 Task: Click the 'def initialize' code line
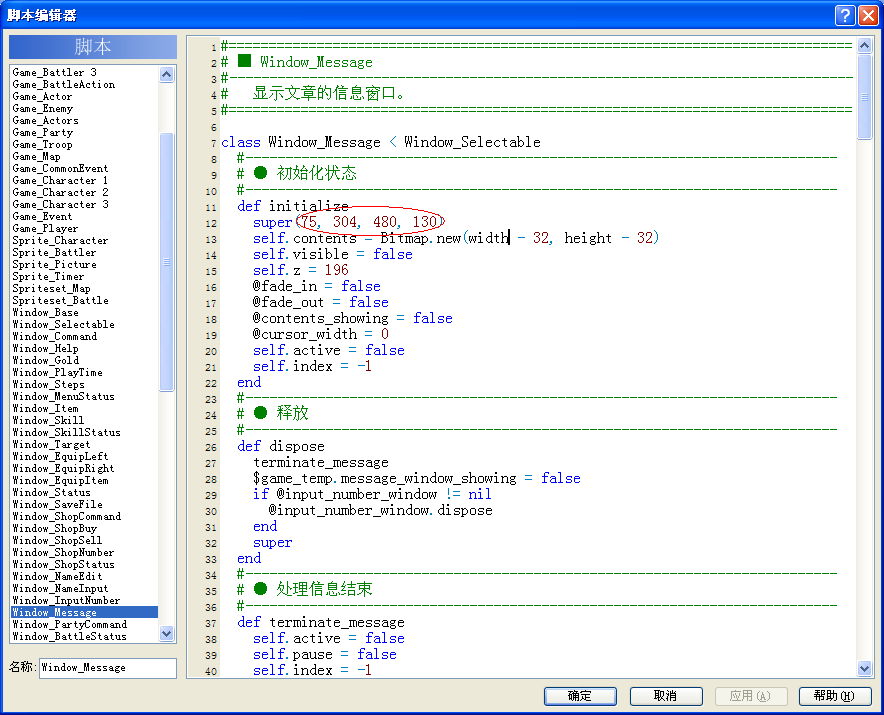[x=293, y=206]
